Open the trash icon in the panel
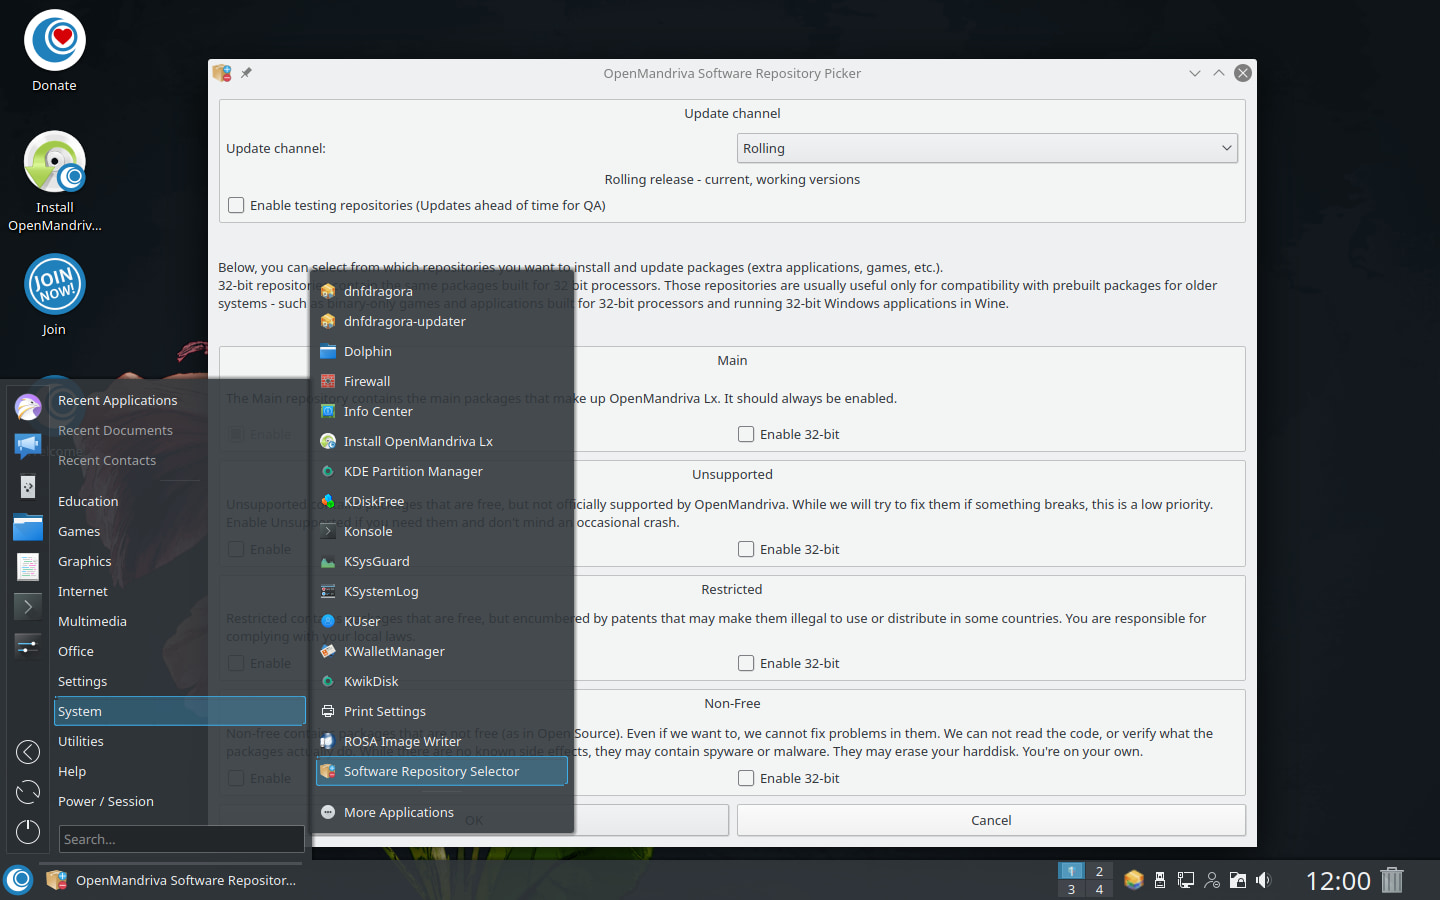 click(1392, 880)
